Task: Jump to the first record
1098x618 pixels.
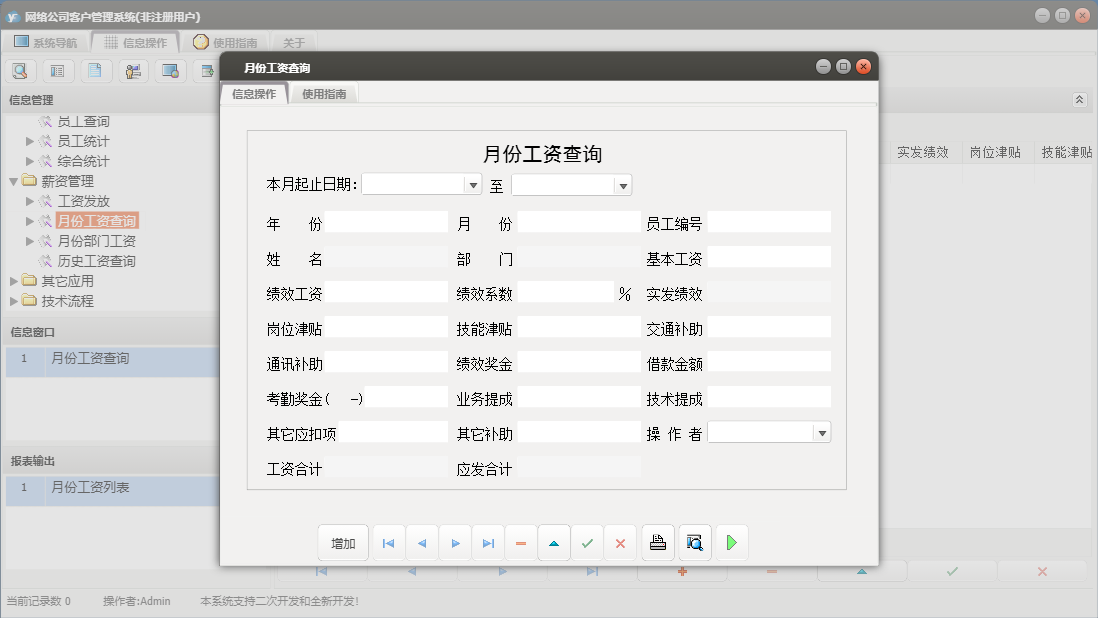Action: pyautogui.click(x=388, y=542)
